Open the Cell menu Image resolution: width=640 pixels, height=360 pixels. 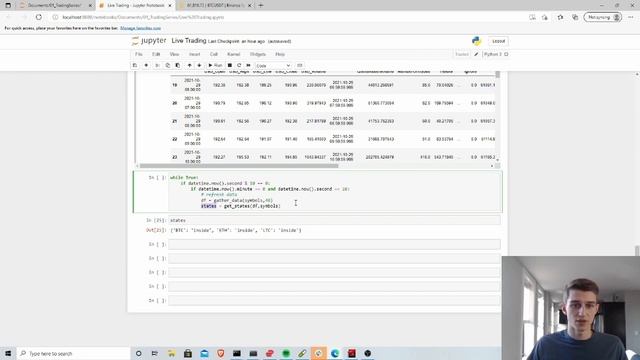(x=213, y=54)
